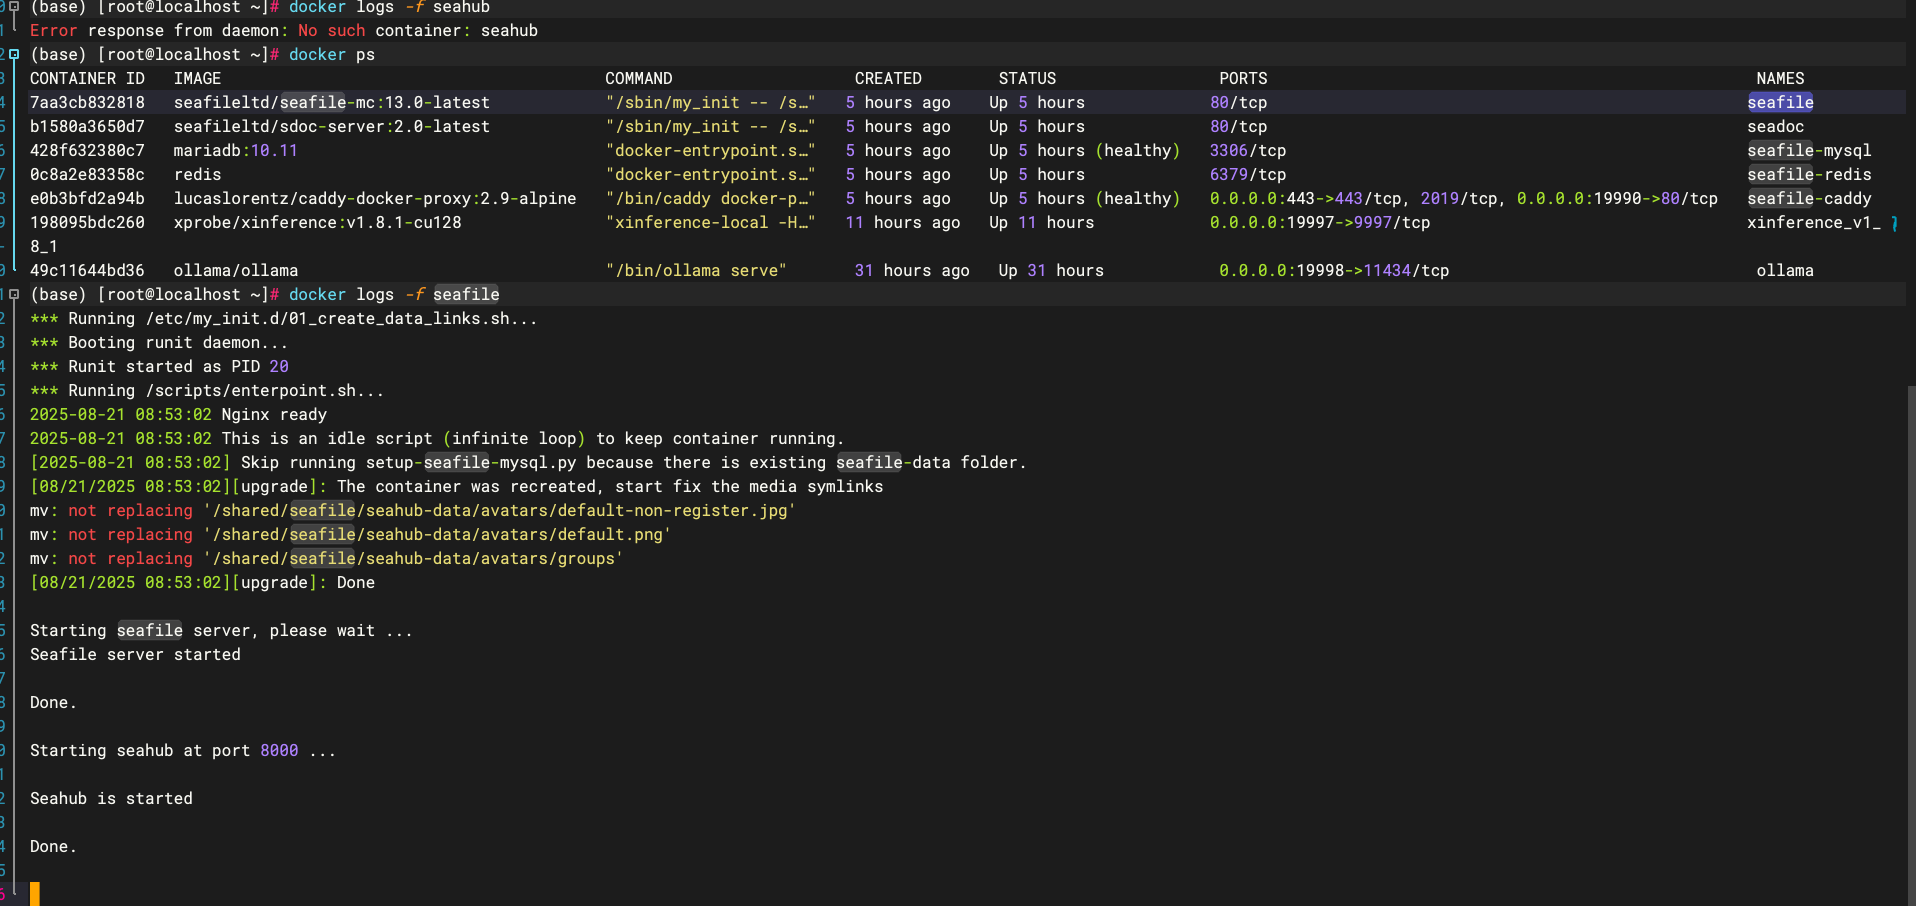Click the 'seadoc' container name
Image resolution: width=1916 pixels, height=906 pixels.
(x=1775, y=126)
